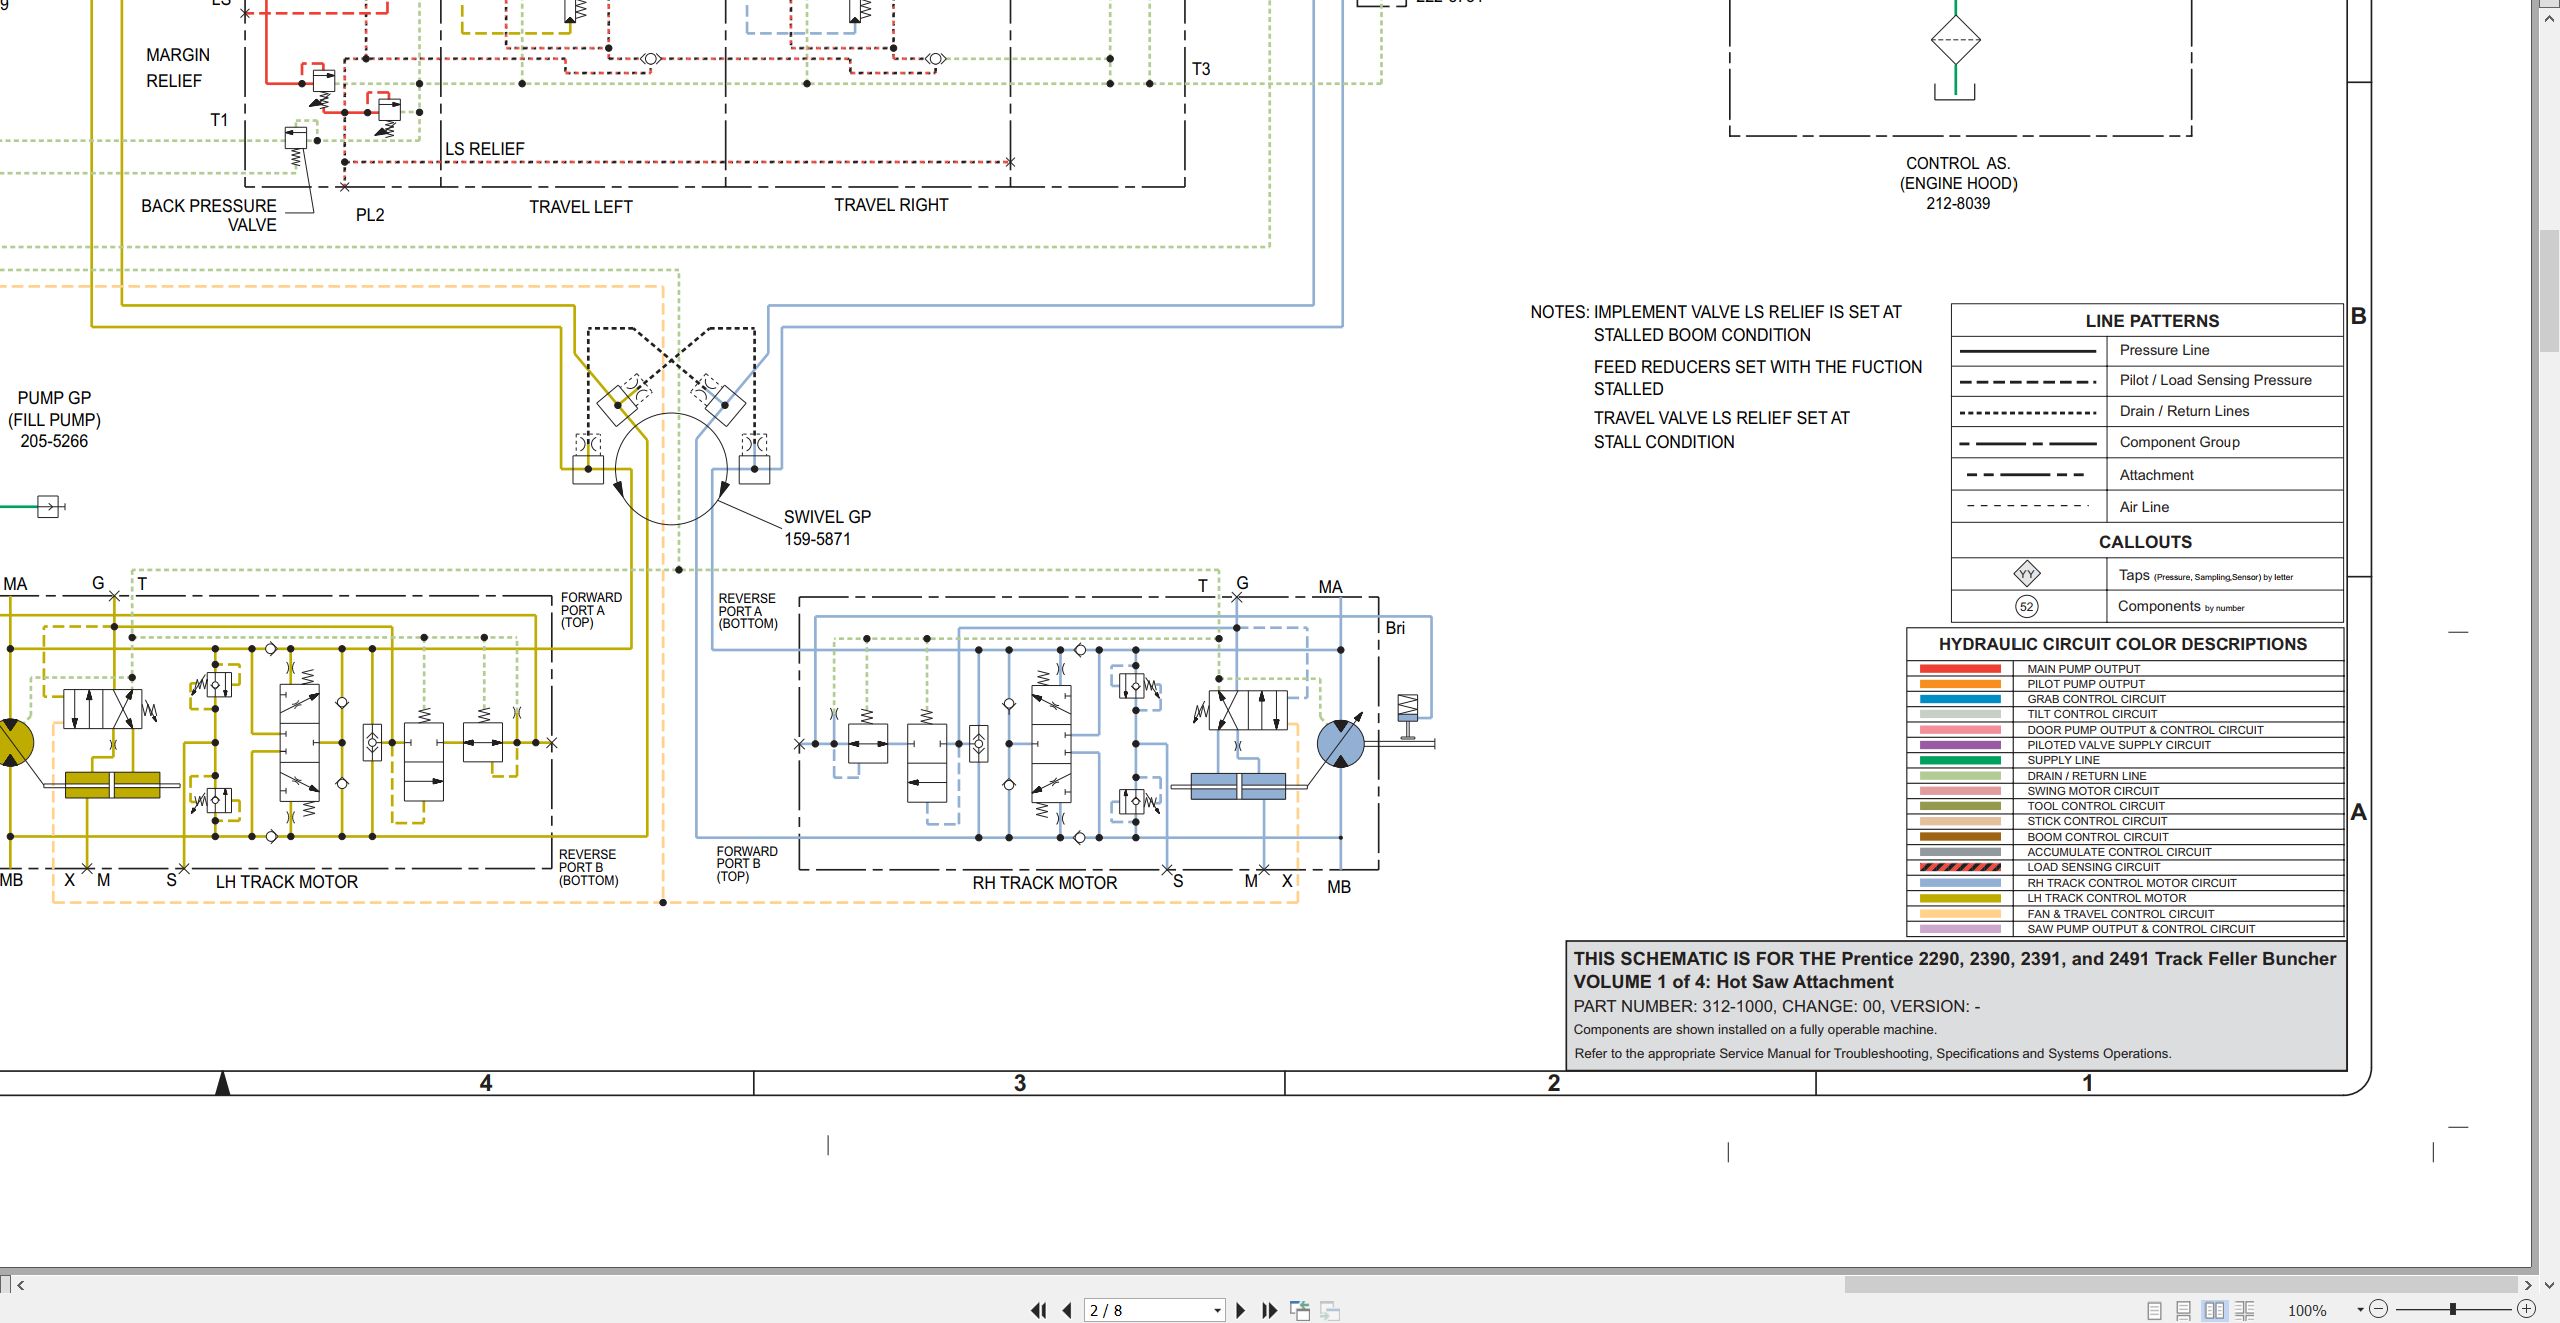Select continuous page layout icon
Viewport: 2560px width, 1323px height.
click(x=2184, y=1310)
